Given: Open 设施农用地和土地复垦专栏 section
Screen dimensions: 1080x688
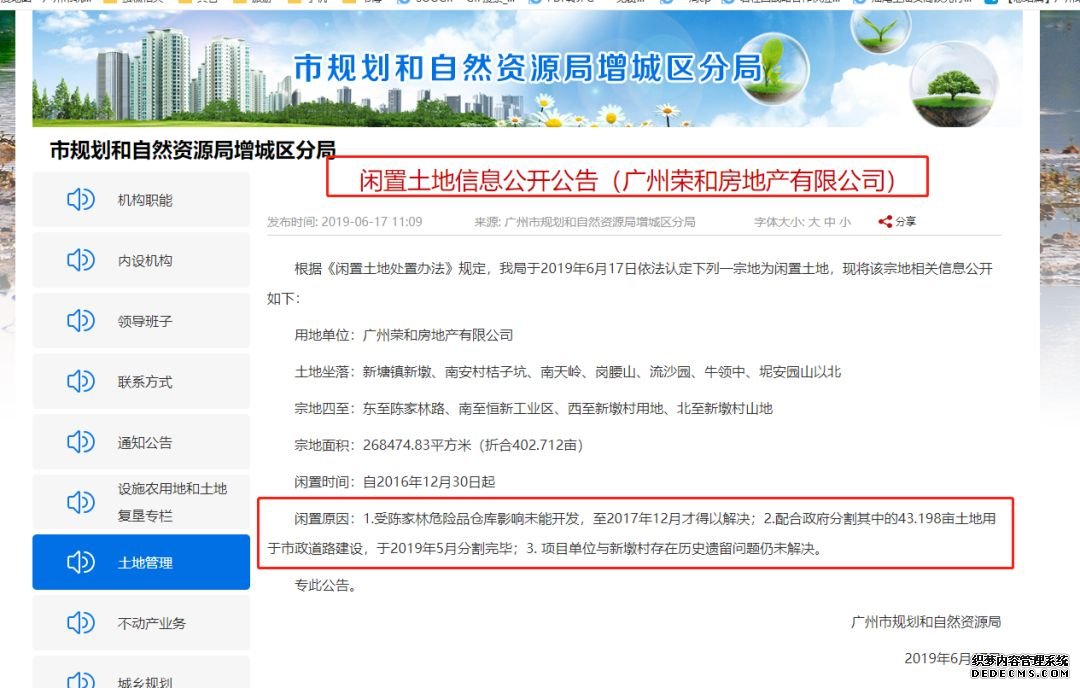Looking at the screenshot, I should coord(141,502).
